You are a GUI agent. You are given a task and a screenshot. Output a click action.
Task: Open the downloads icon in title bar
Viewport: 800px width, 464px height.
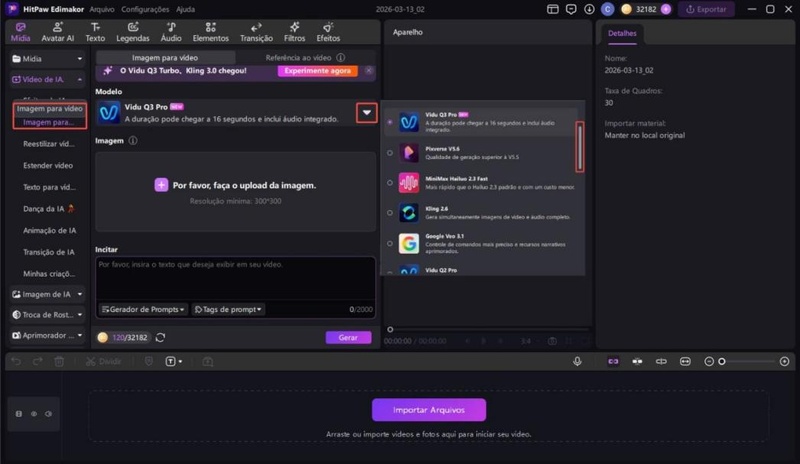pyautogui.click(x=589, y=9)
